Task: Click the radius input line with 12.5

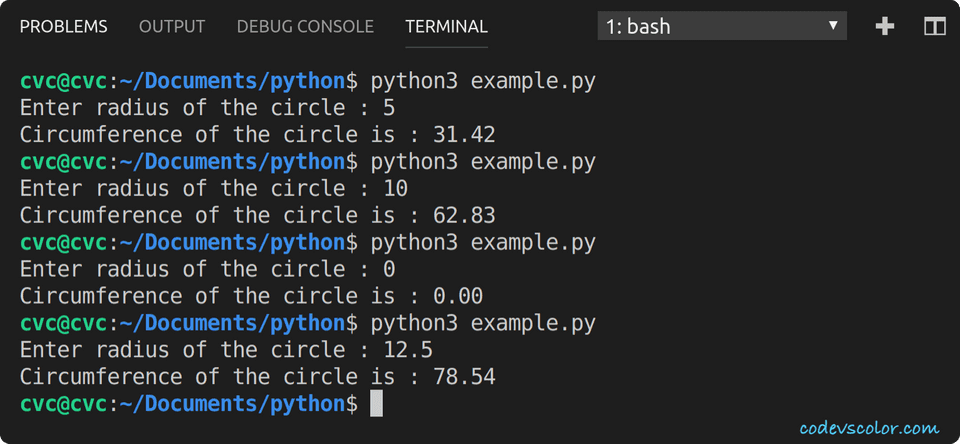Action: [226, 350]
